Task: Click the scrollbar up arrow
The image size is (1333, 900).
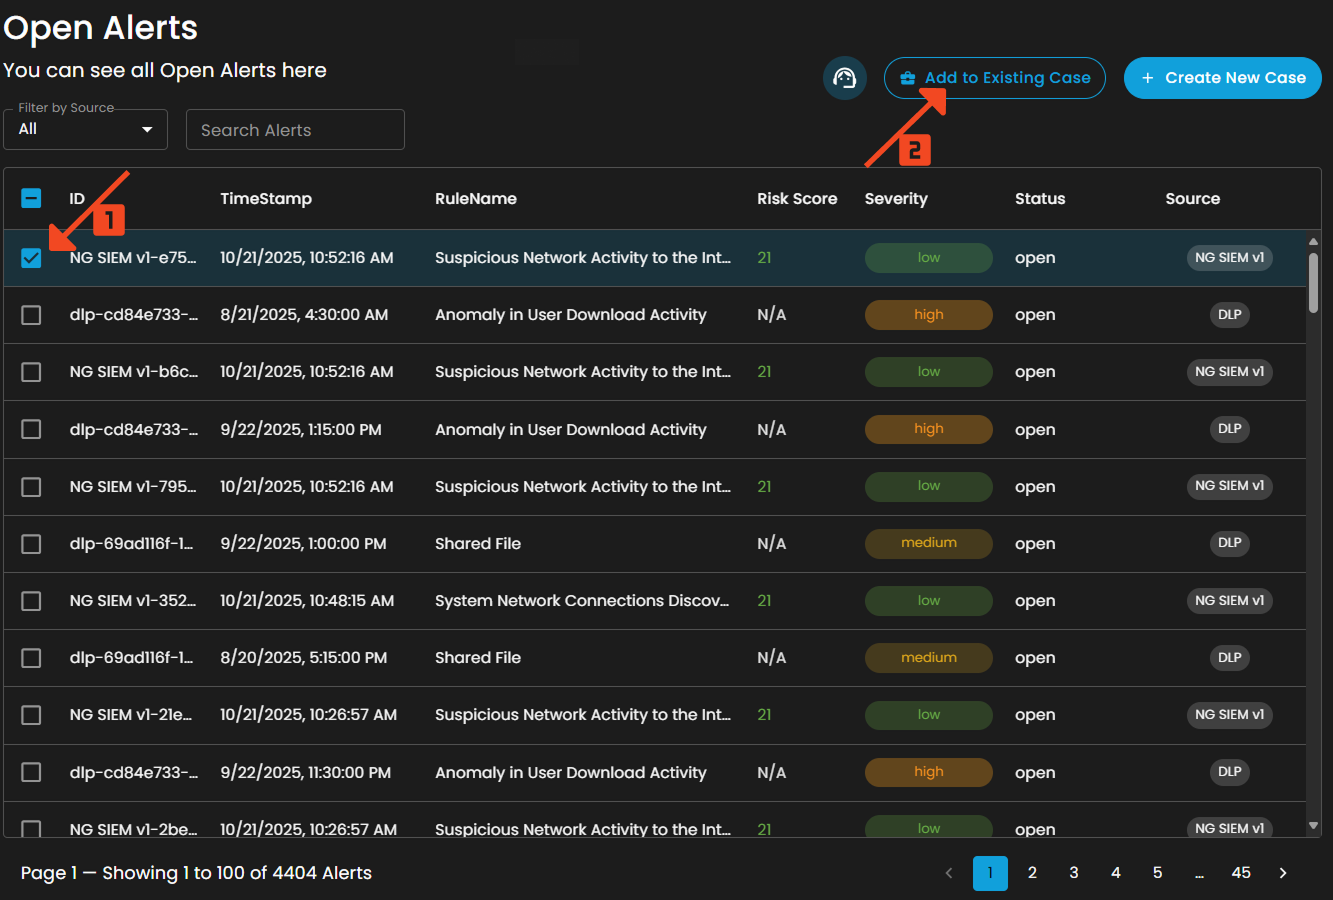Action: click(1313, 241)
